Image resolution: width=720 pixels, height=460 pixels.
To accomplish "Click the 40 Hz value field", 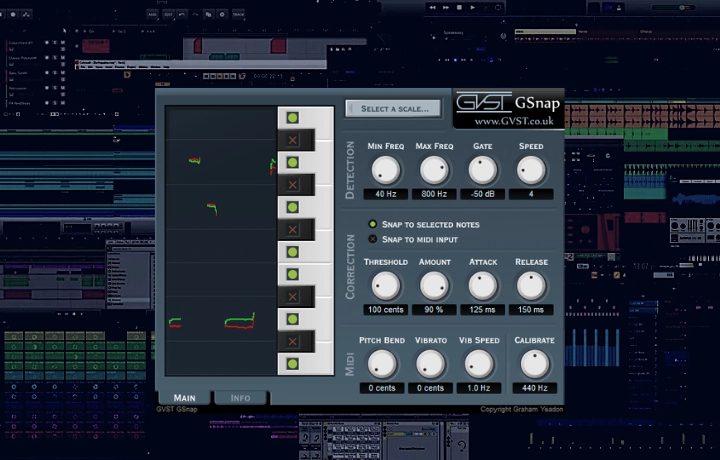I will (x=386, y=194).
